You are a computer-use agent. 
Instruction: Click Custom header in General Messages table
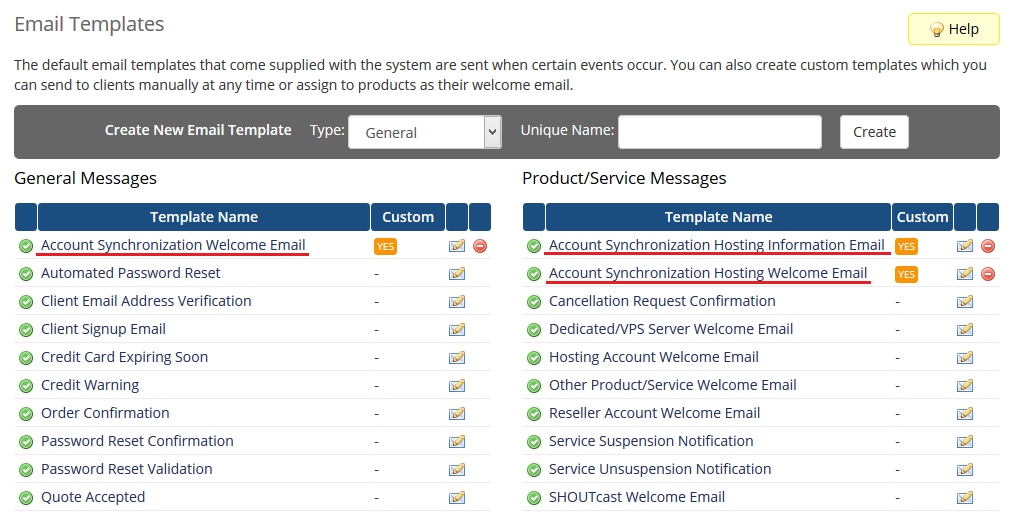point(408,217)
